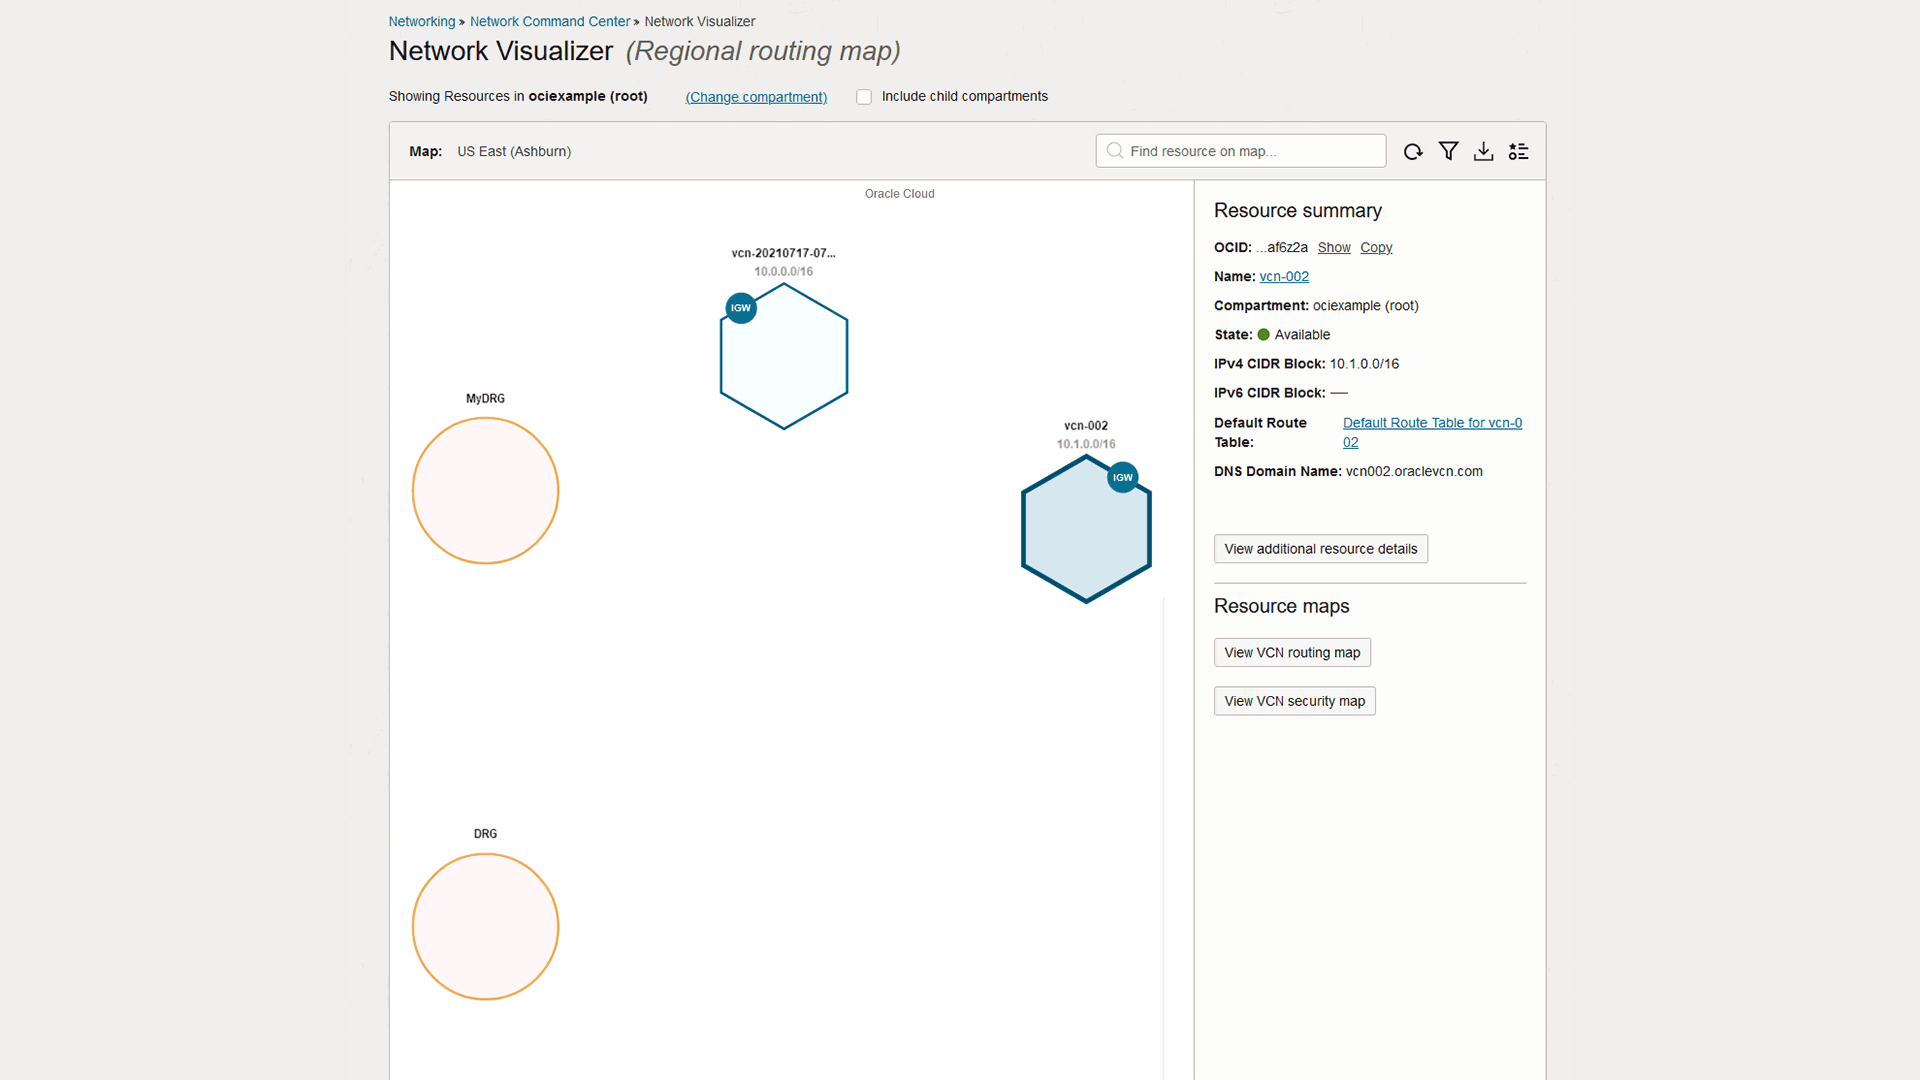This screenshot has width=1920, height=1080.
Task: Download the regional routing map
Action: 1483,151
